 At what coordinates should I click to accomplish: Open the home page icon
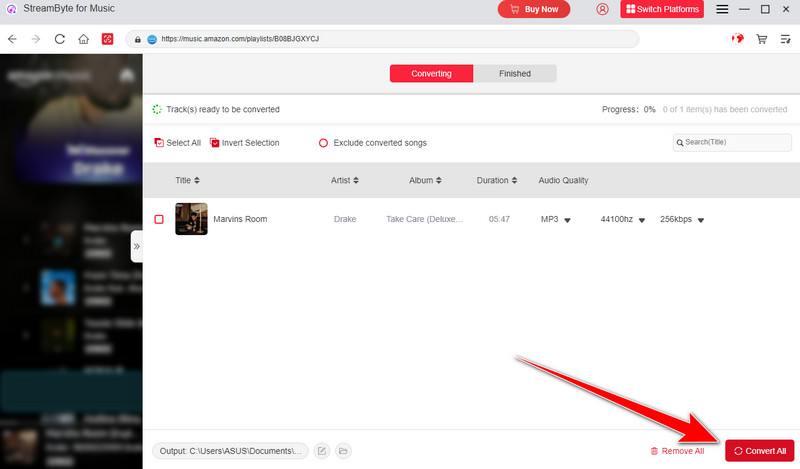[84, 39]
